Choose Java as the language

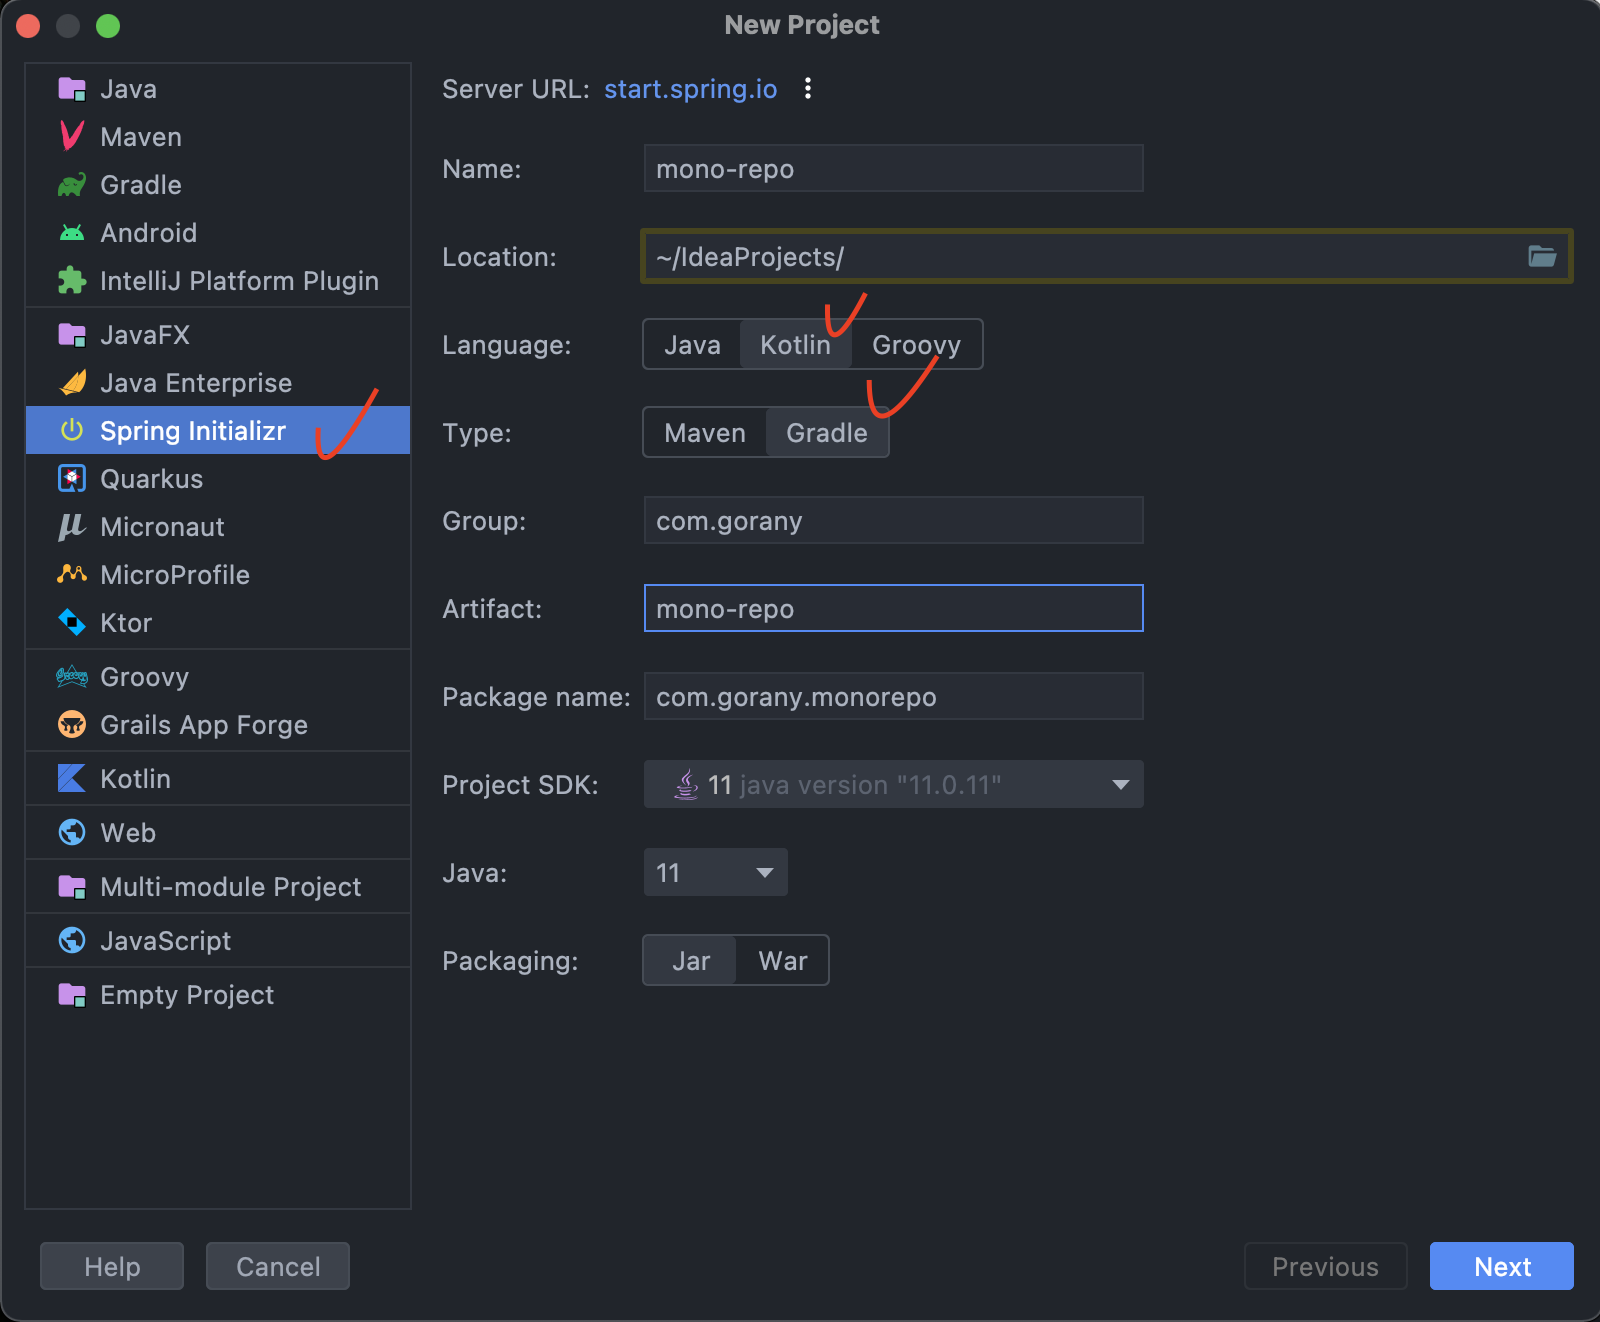692,345
